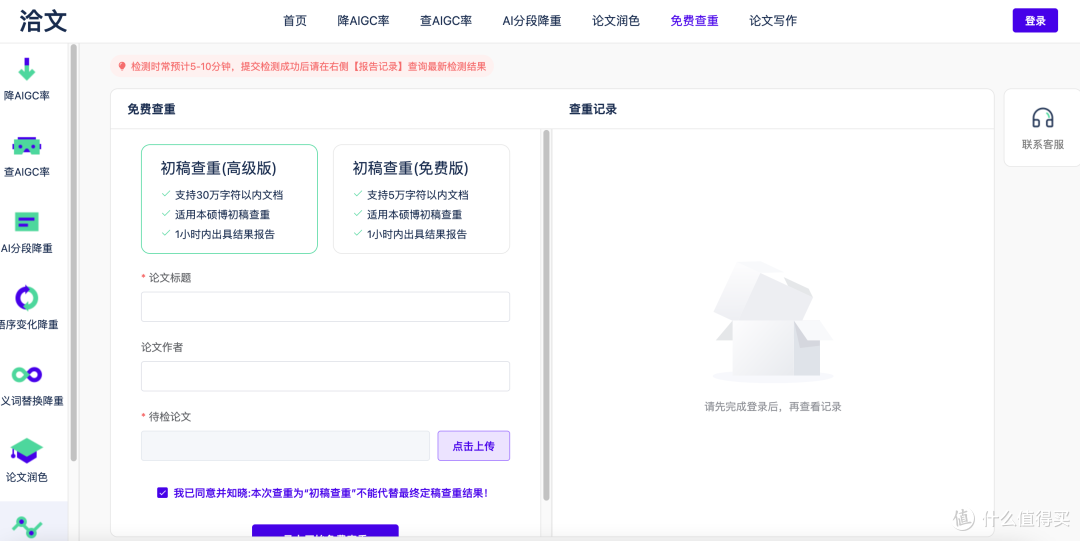Open the 查AIGC率 goggles sidebar icon

(26, 145)
